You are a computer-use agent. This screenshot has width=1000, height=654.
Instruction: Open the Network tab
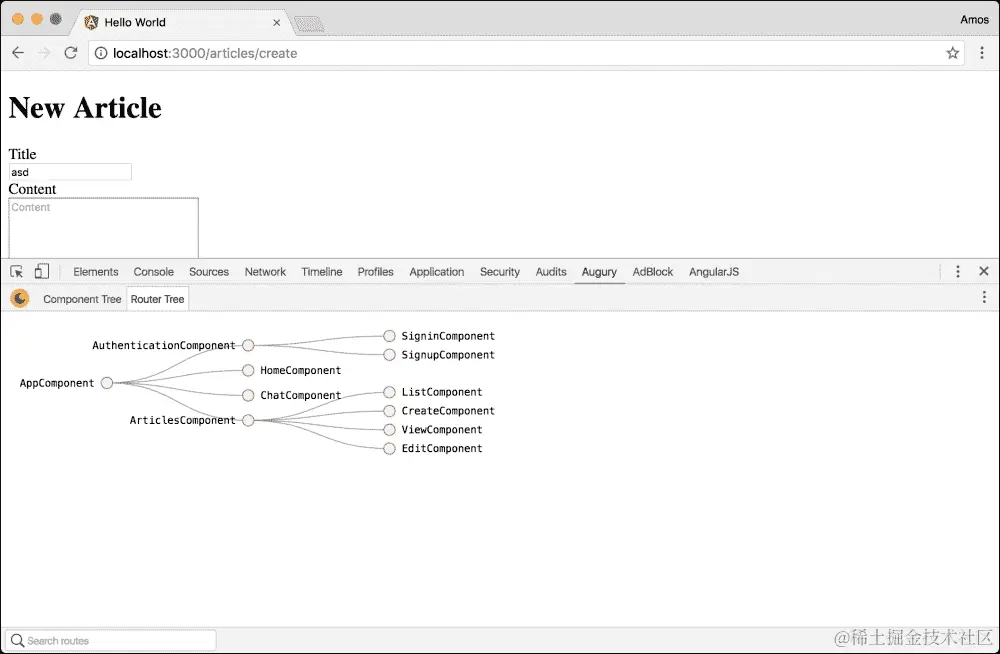point(265,272)
